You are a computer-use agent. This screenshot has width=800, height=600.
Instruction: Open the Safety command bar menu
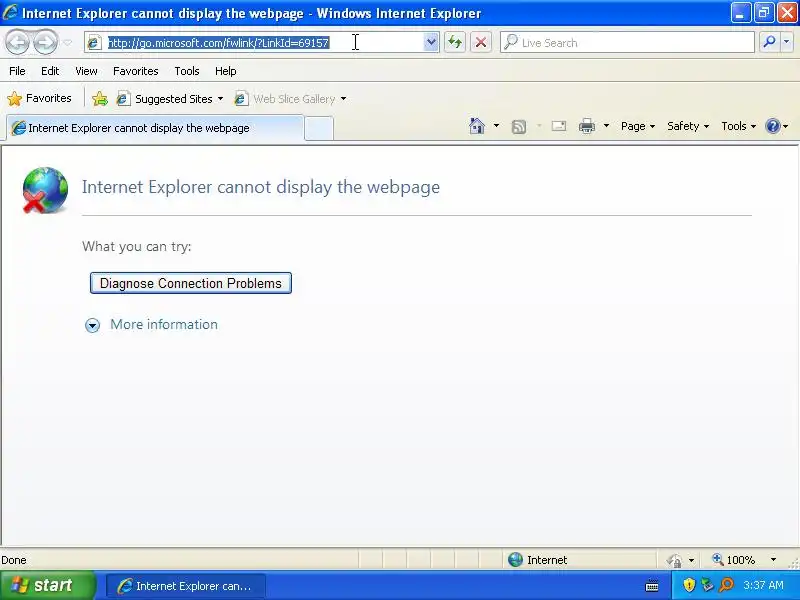coord(688,126)
